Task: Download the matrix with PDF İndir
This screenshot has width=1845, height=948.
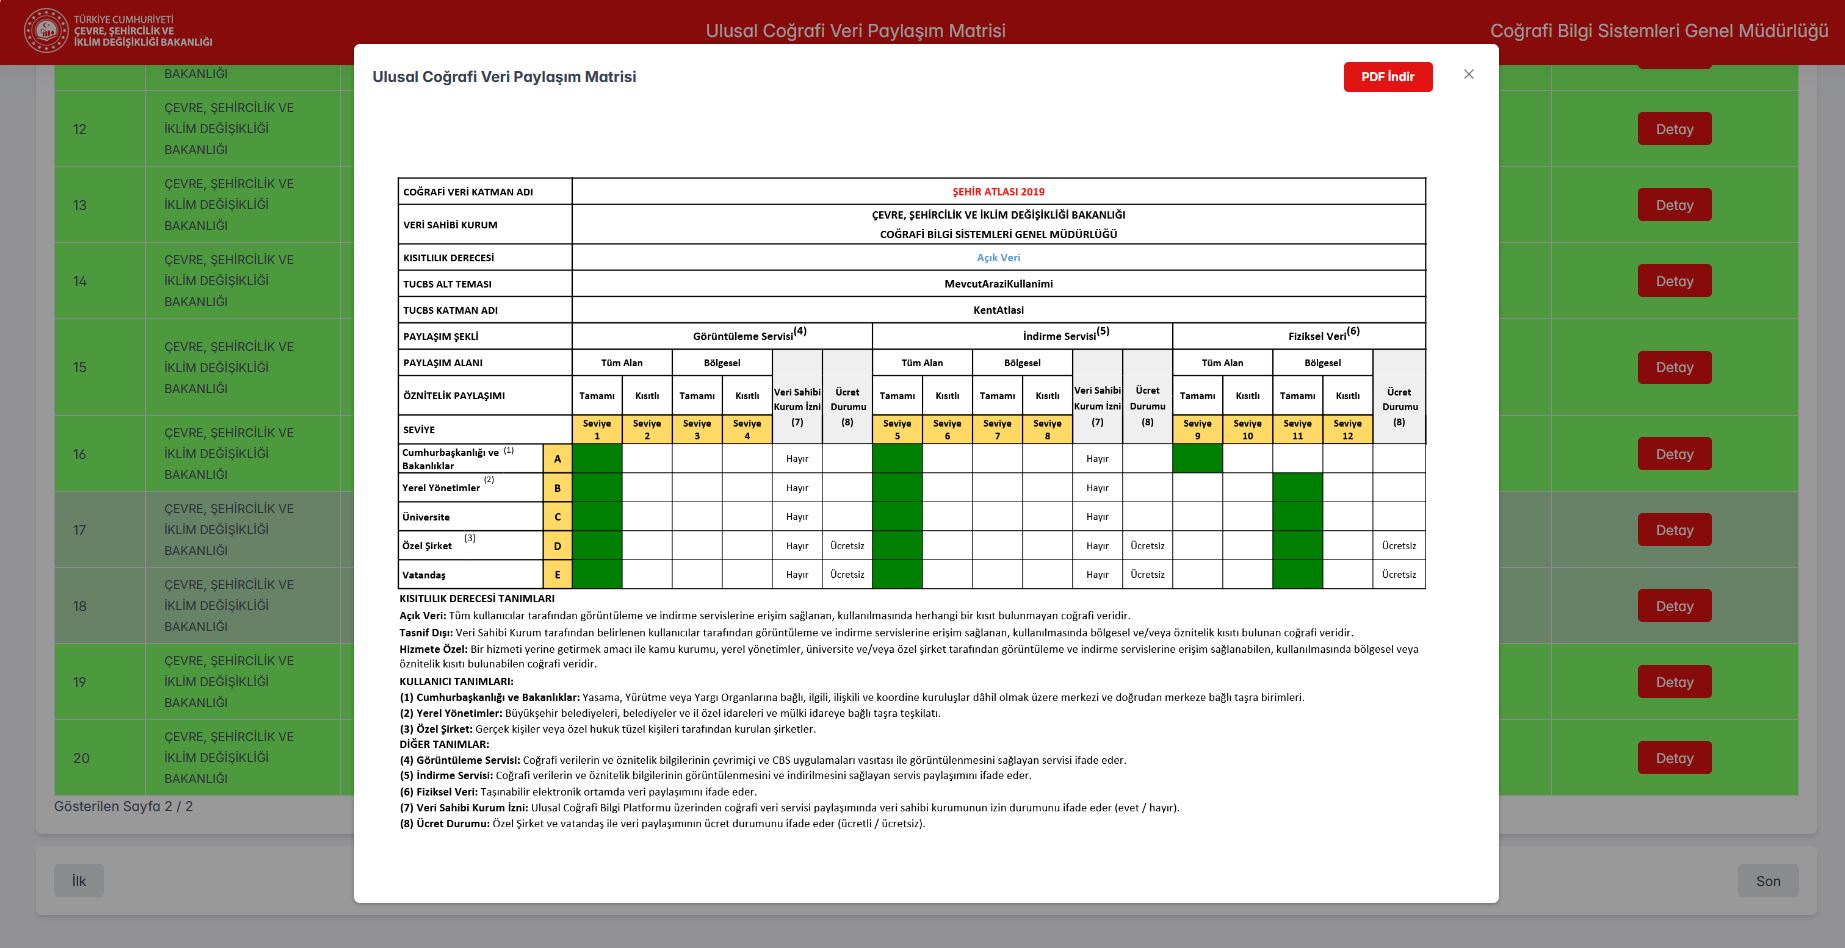Action: (x=1387, y=77)
